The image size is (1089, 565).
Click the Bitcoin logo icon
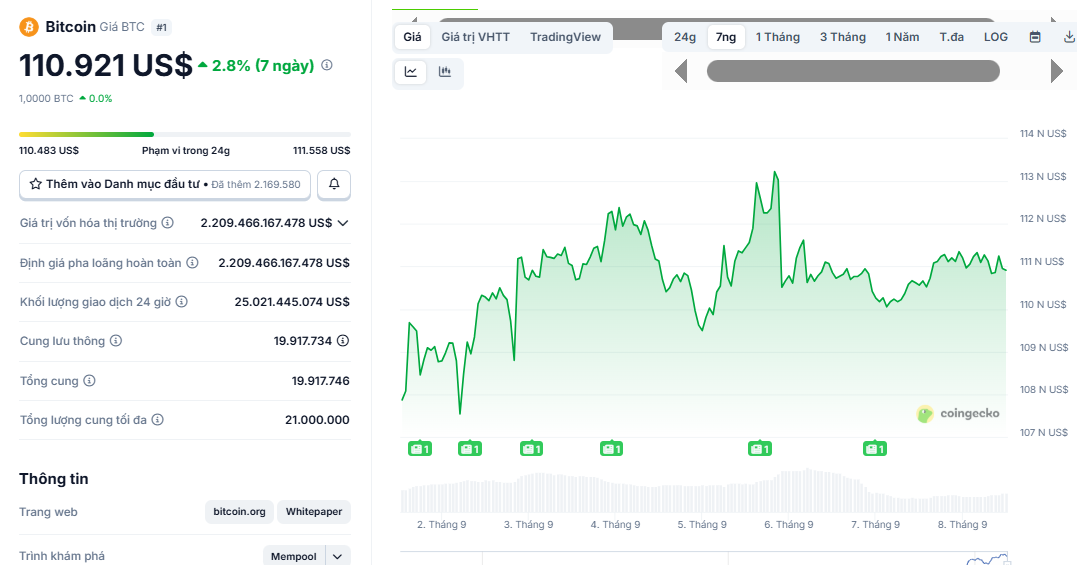[28, 27]
